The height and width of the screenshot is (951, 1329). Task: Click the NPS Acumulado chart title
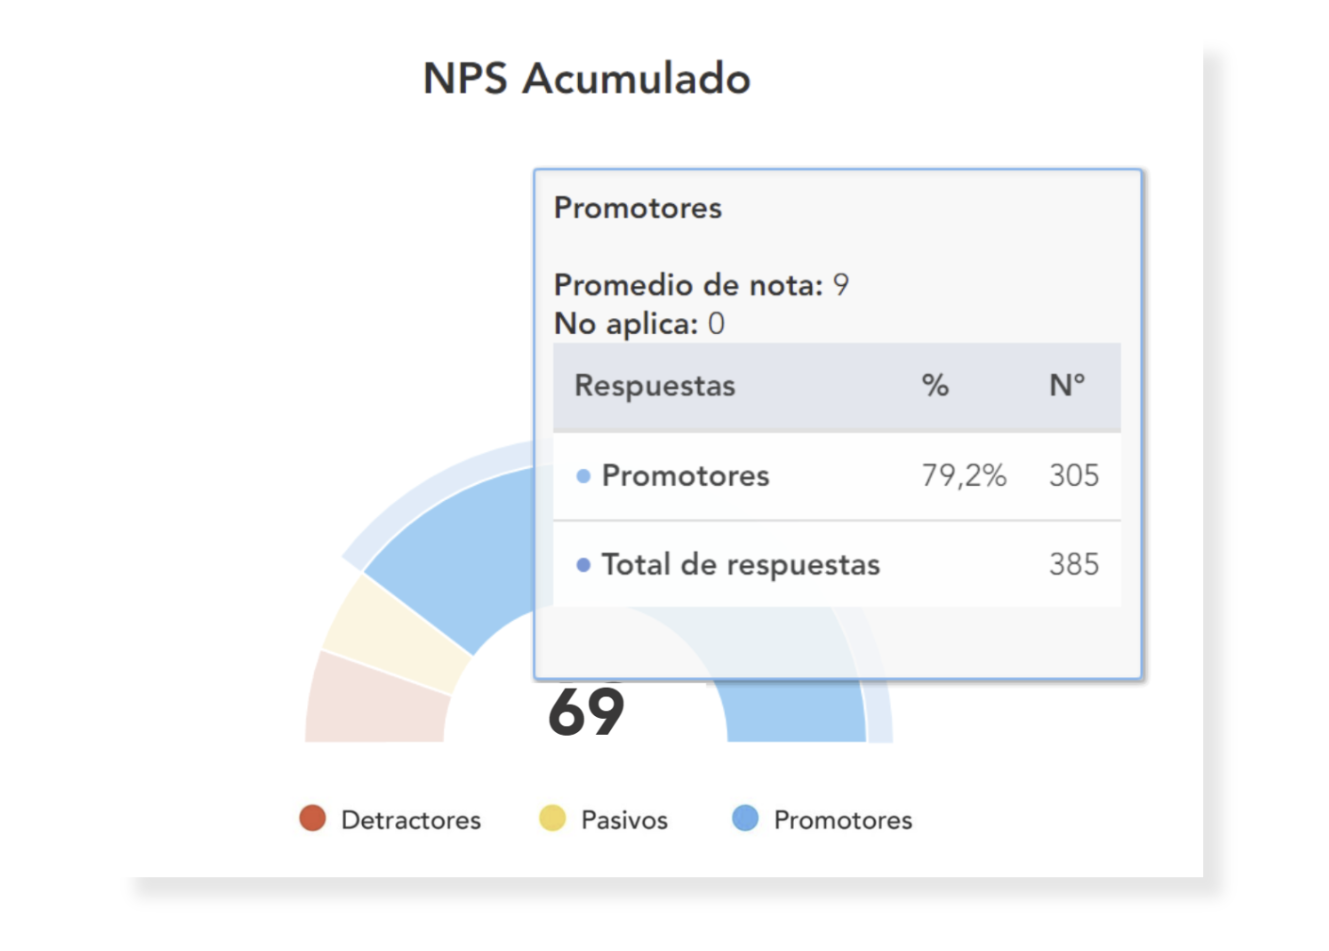586,79
